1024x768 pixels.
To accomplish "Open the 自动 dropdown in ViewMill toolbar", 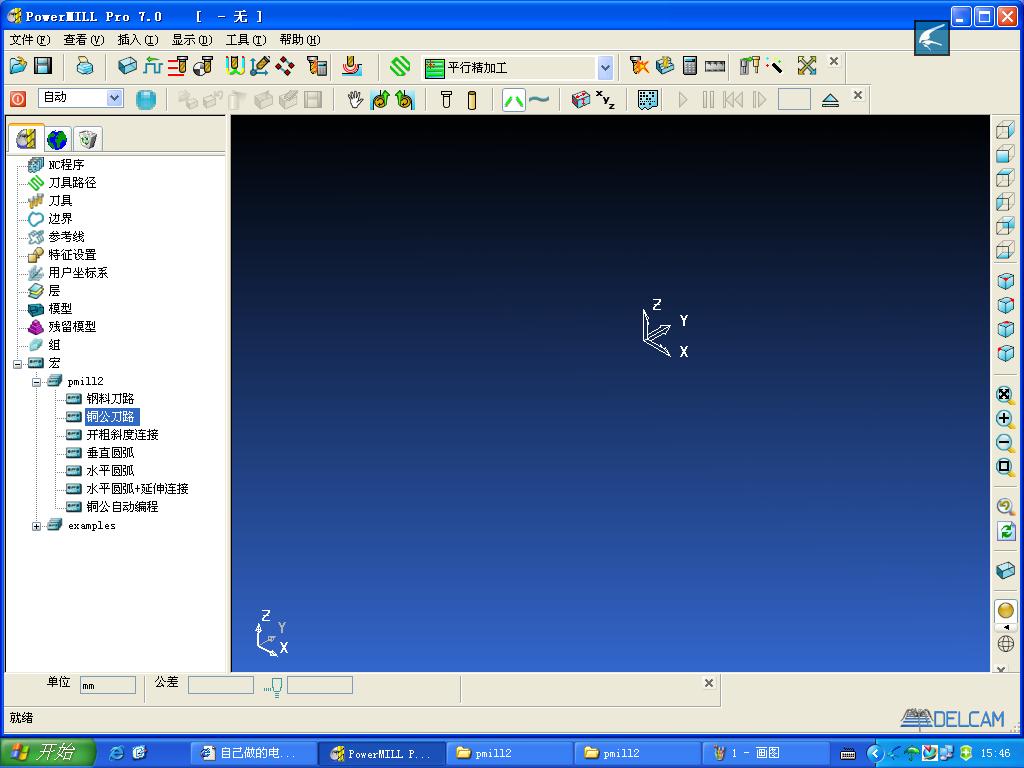I will click(x=114, y=98).
